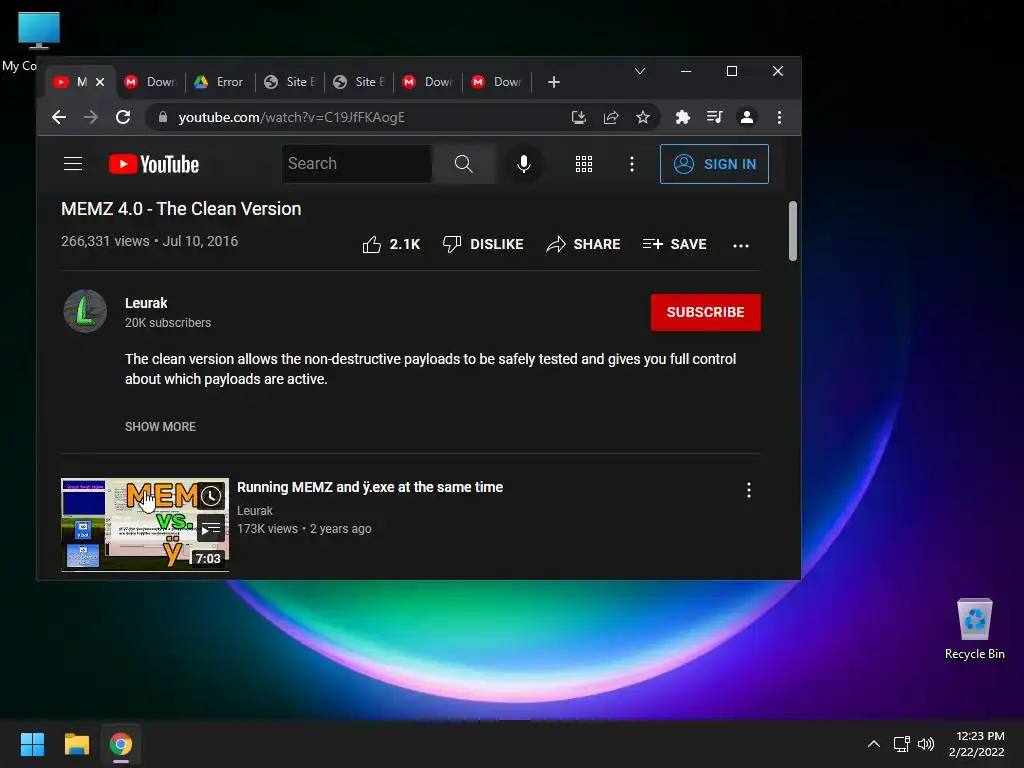Click the address bar URL

pos(292,118)
